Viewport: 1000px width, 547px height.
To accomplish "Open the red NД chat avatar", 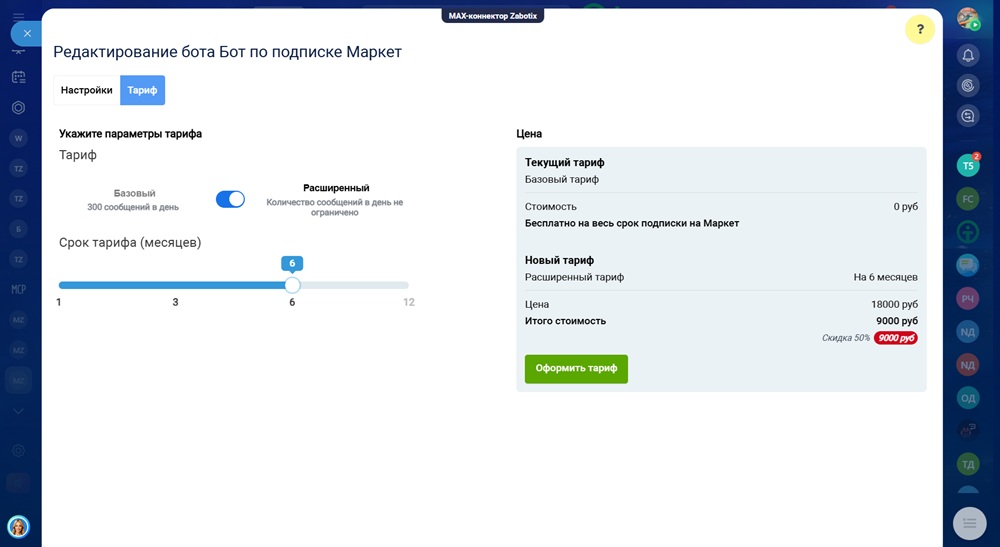I will pos(967,365).
